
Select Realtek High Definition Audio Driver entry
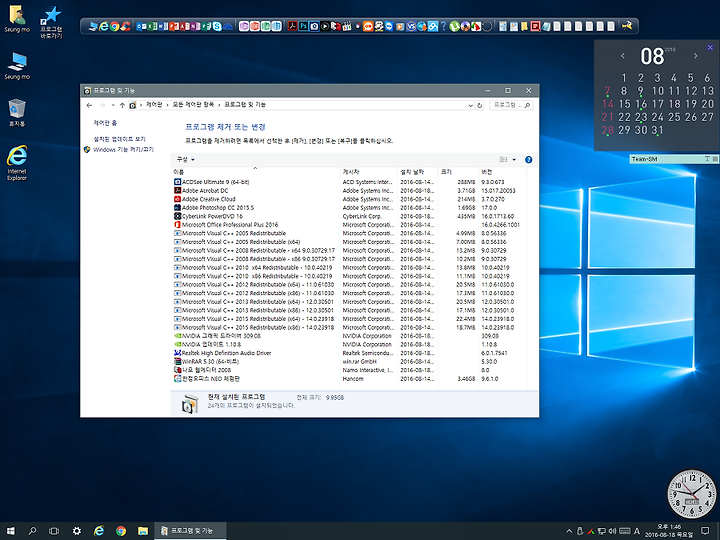(x=349, y=353)
